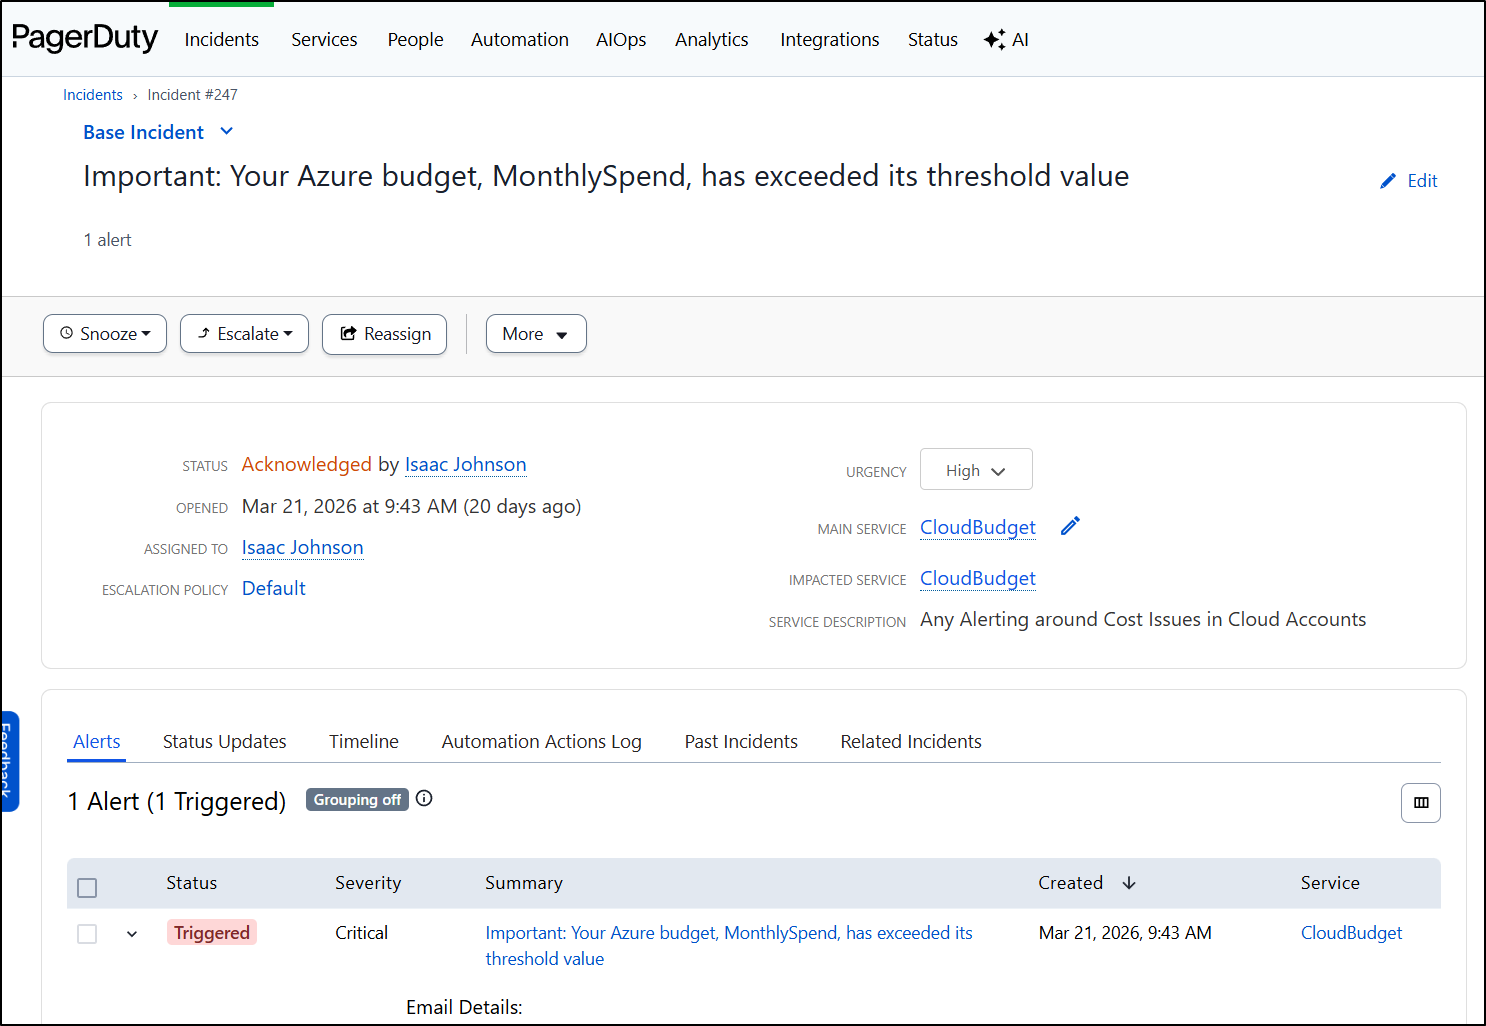Screen dimensions: 1486x1026
Task: Tick the select-all alerts header checkbox
Action: (87, 887)
